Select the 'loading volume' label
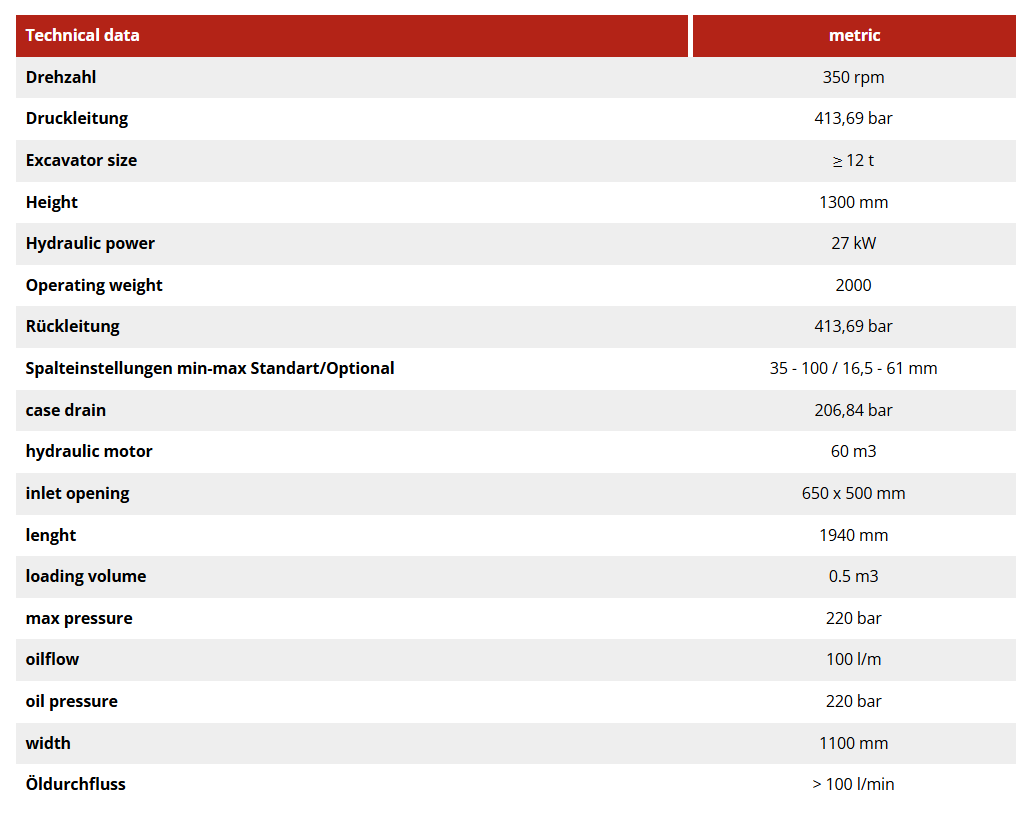Viewport: 1032px width, 825px height. (x=86, y=576)
